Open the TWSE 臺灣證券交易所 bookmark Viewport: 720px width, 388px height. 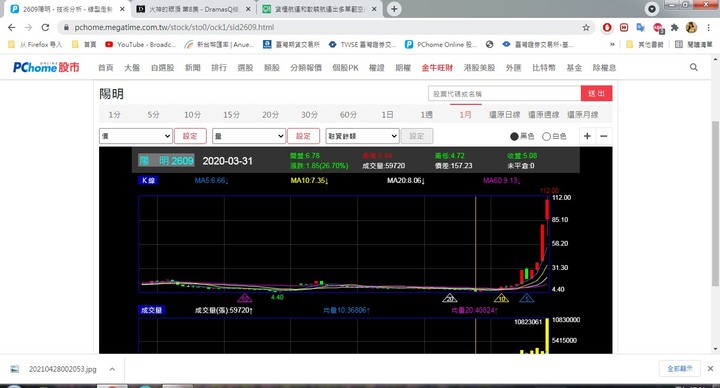tap(362, 45)
